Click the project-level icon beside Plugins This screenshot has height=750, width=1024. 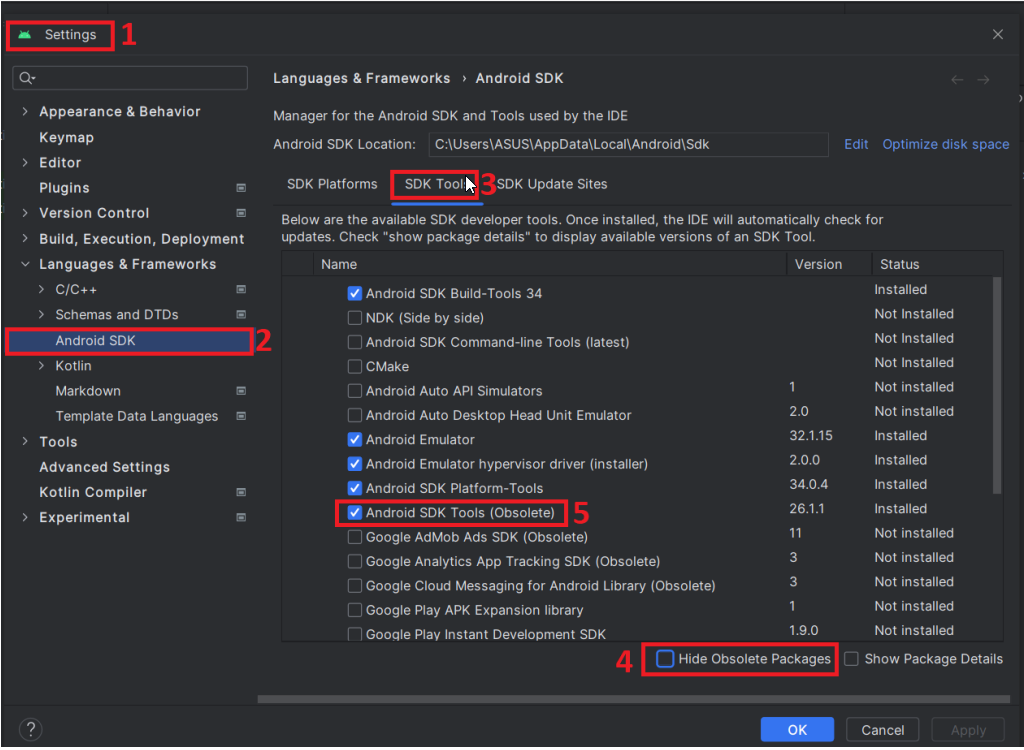point(241,188)
